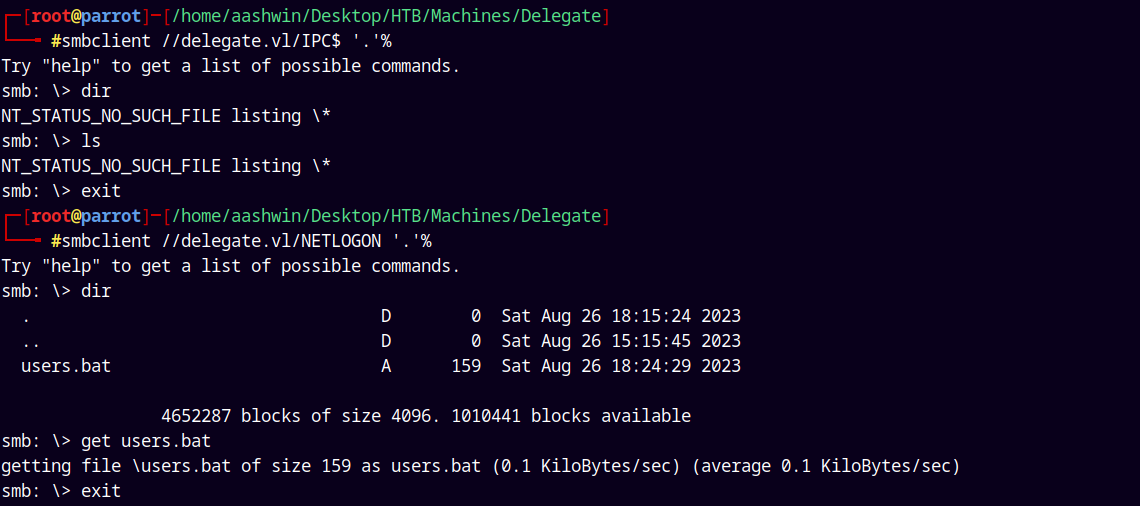Screen dimensions: 1140x506
Task: Click the exit command after get users.bat
Action: point(101,491)
